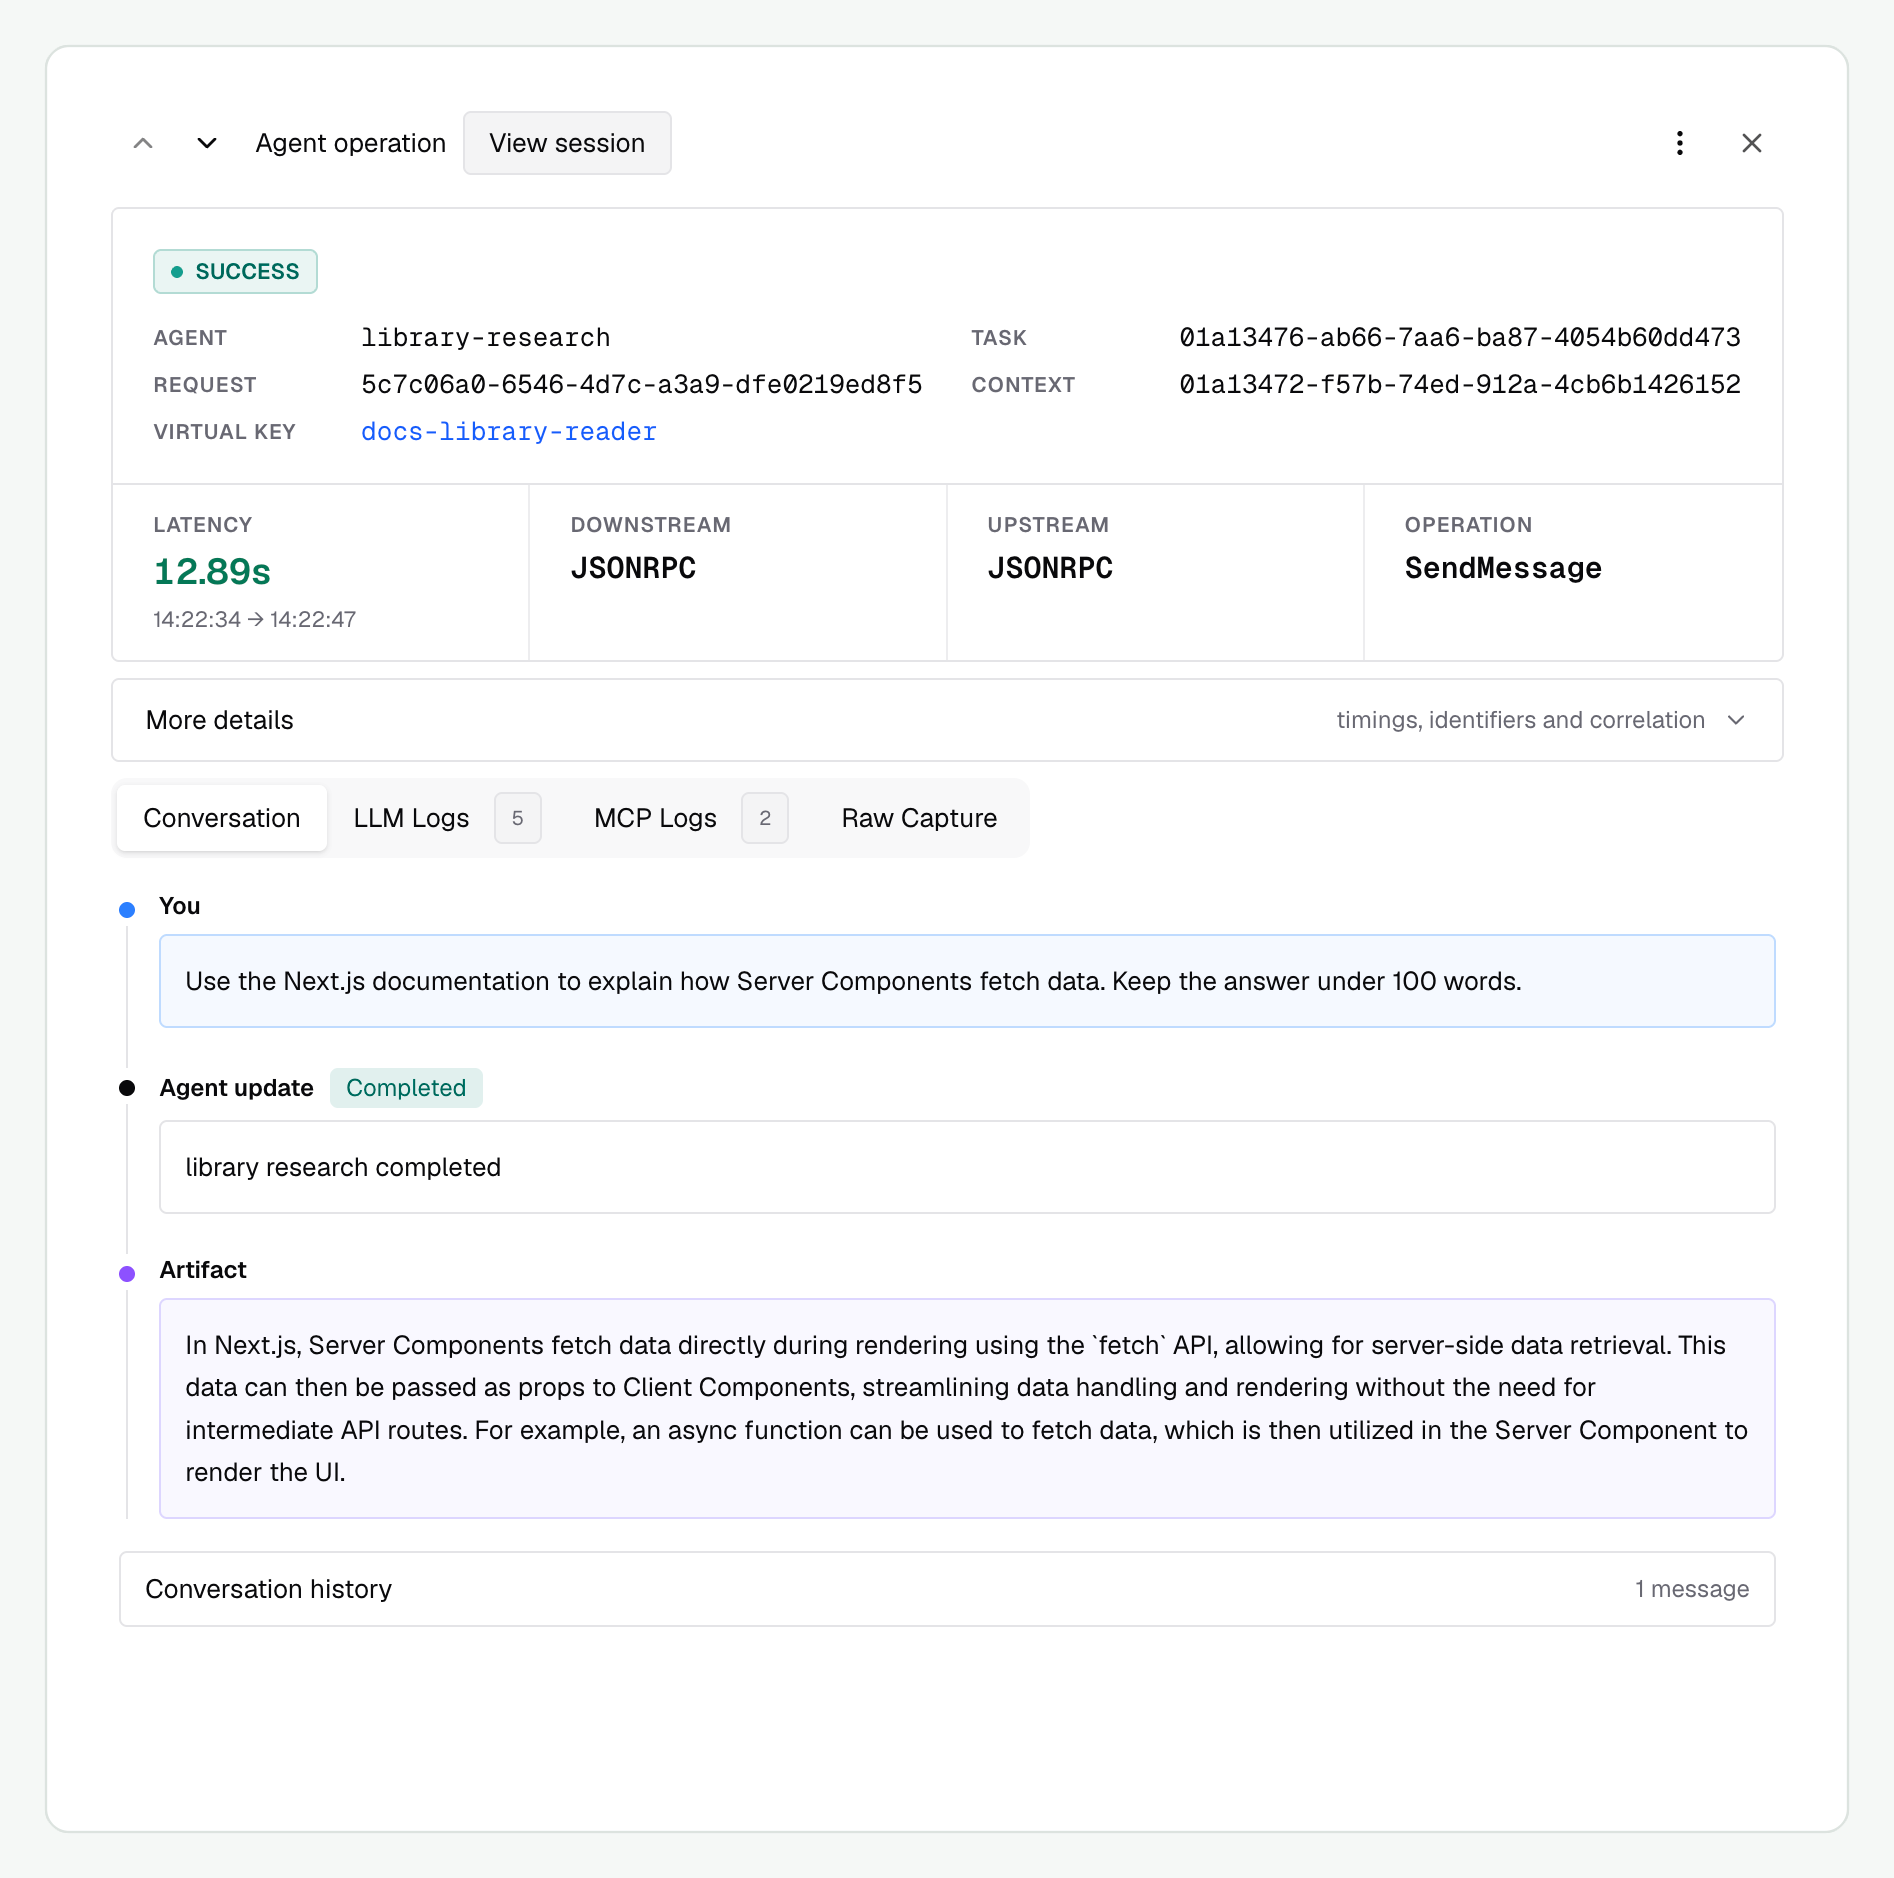Open the docs-library-reader virtual key link
Viewport: 1894px width, 1878px height.
pyautogui.click(x=509, y=432)
